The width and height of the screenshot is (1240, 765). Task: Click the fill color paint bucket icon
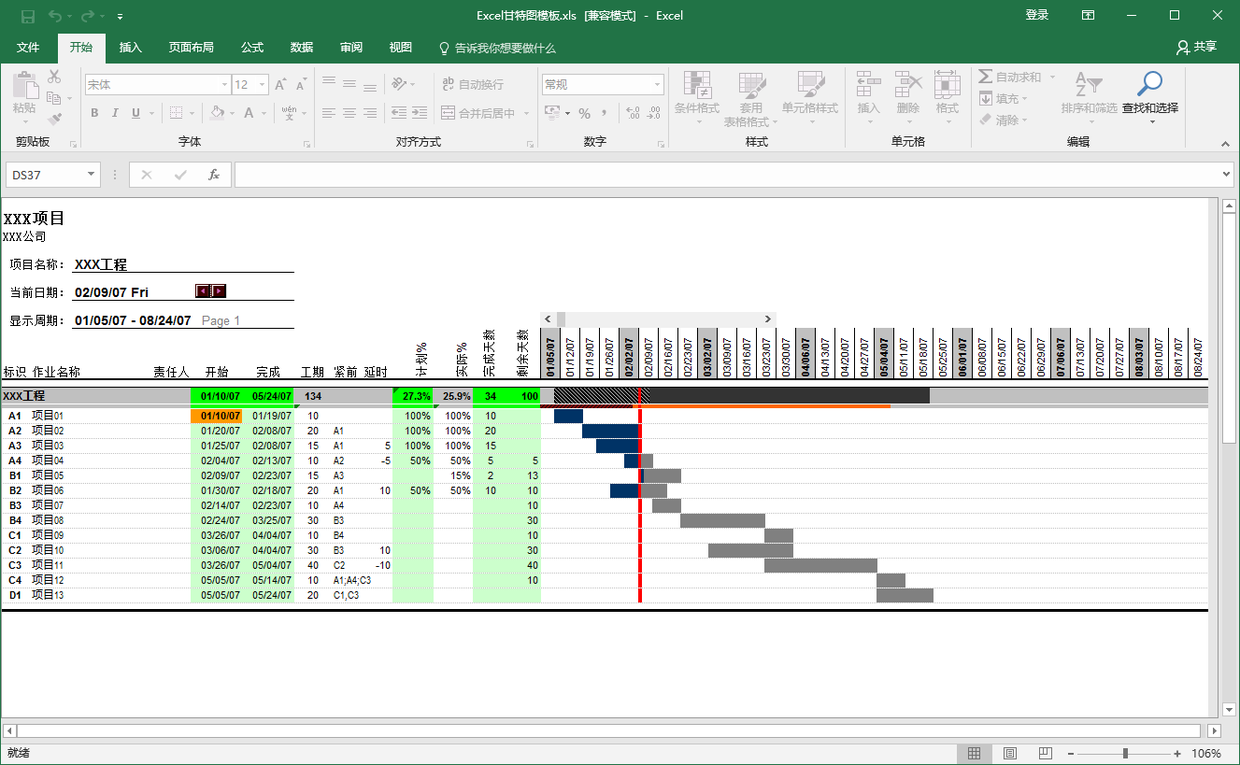click(218, 113)
